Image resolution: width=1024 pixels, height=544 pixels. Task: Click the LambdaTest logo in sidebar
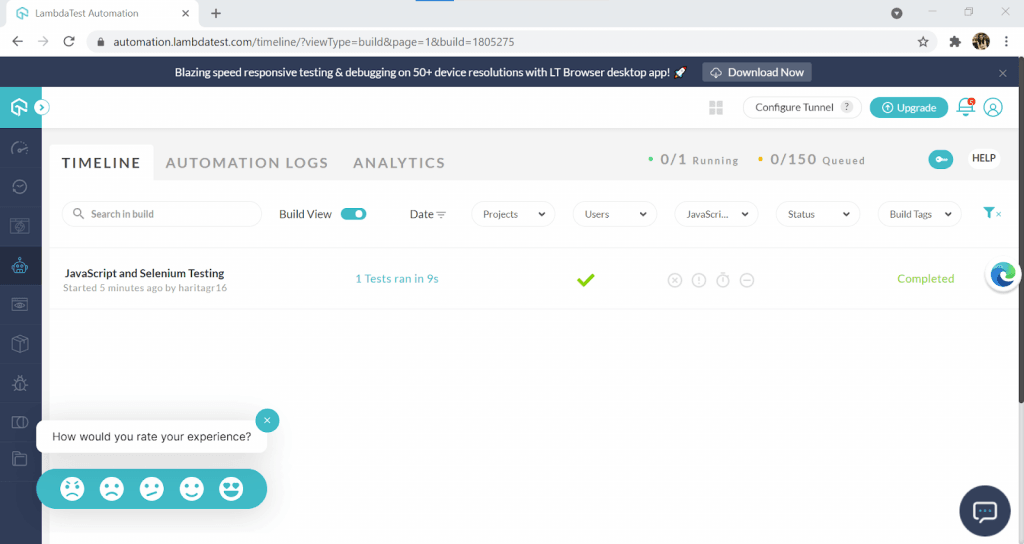pos(20,107)
